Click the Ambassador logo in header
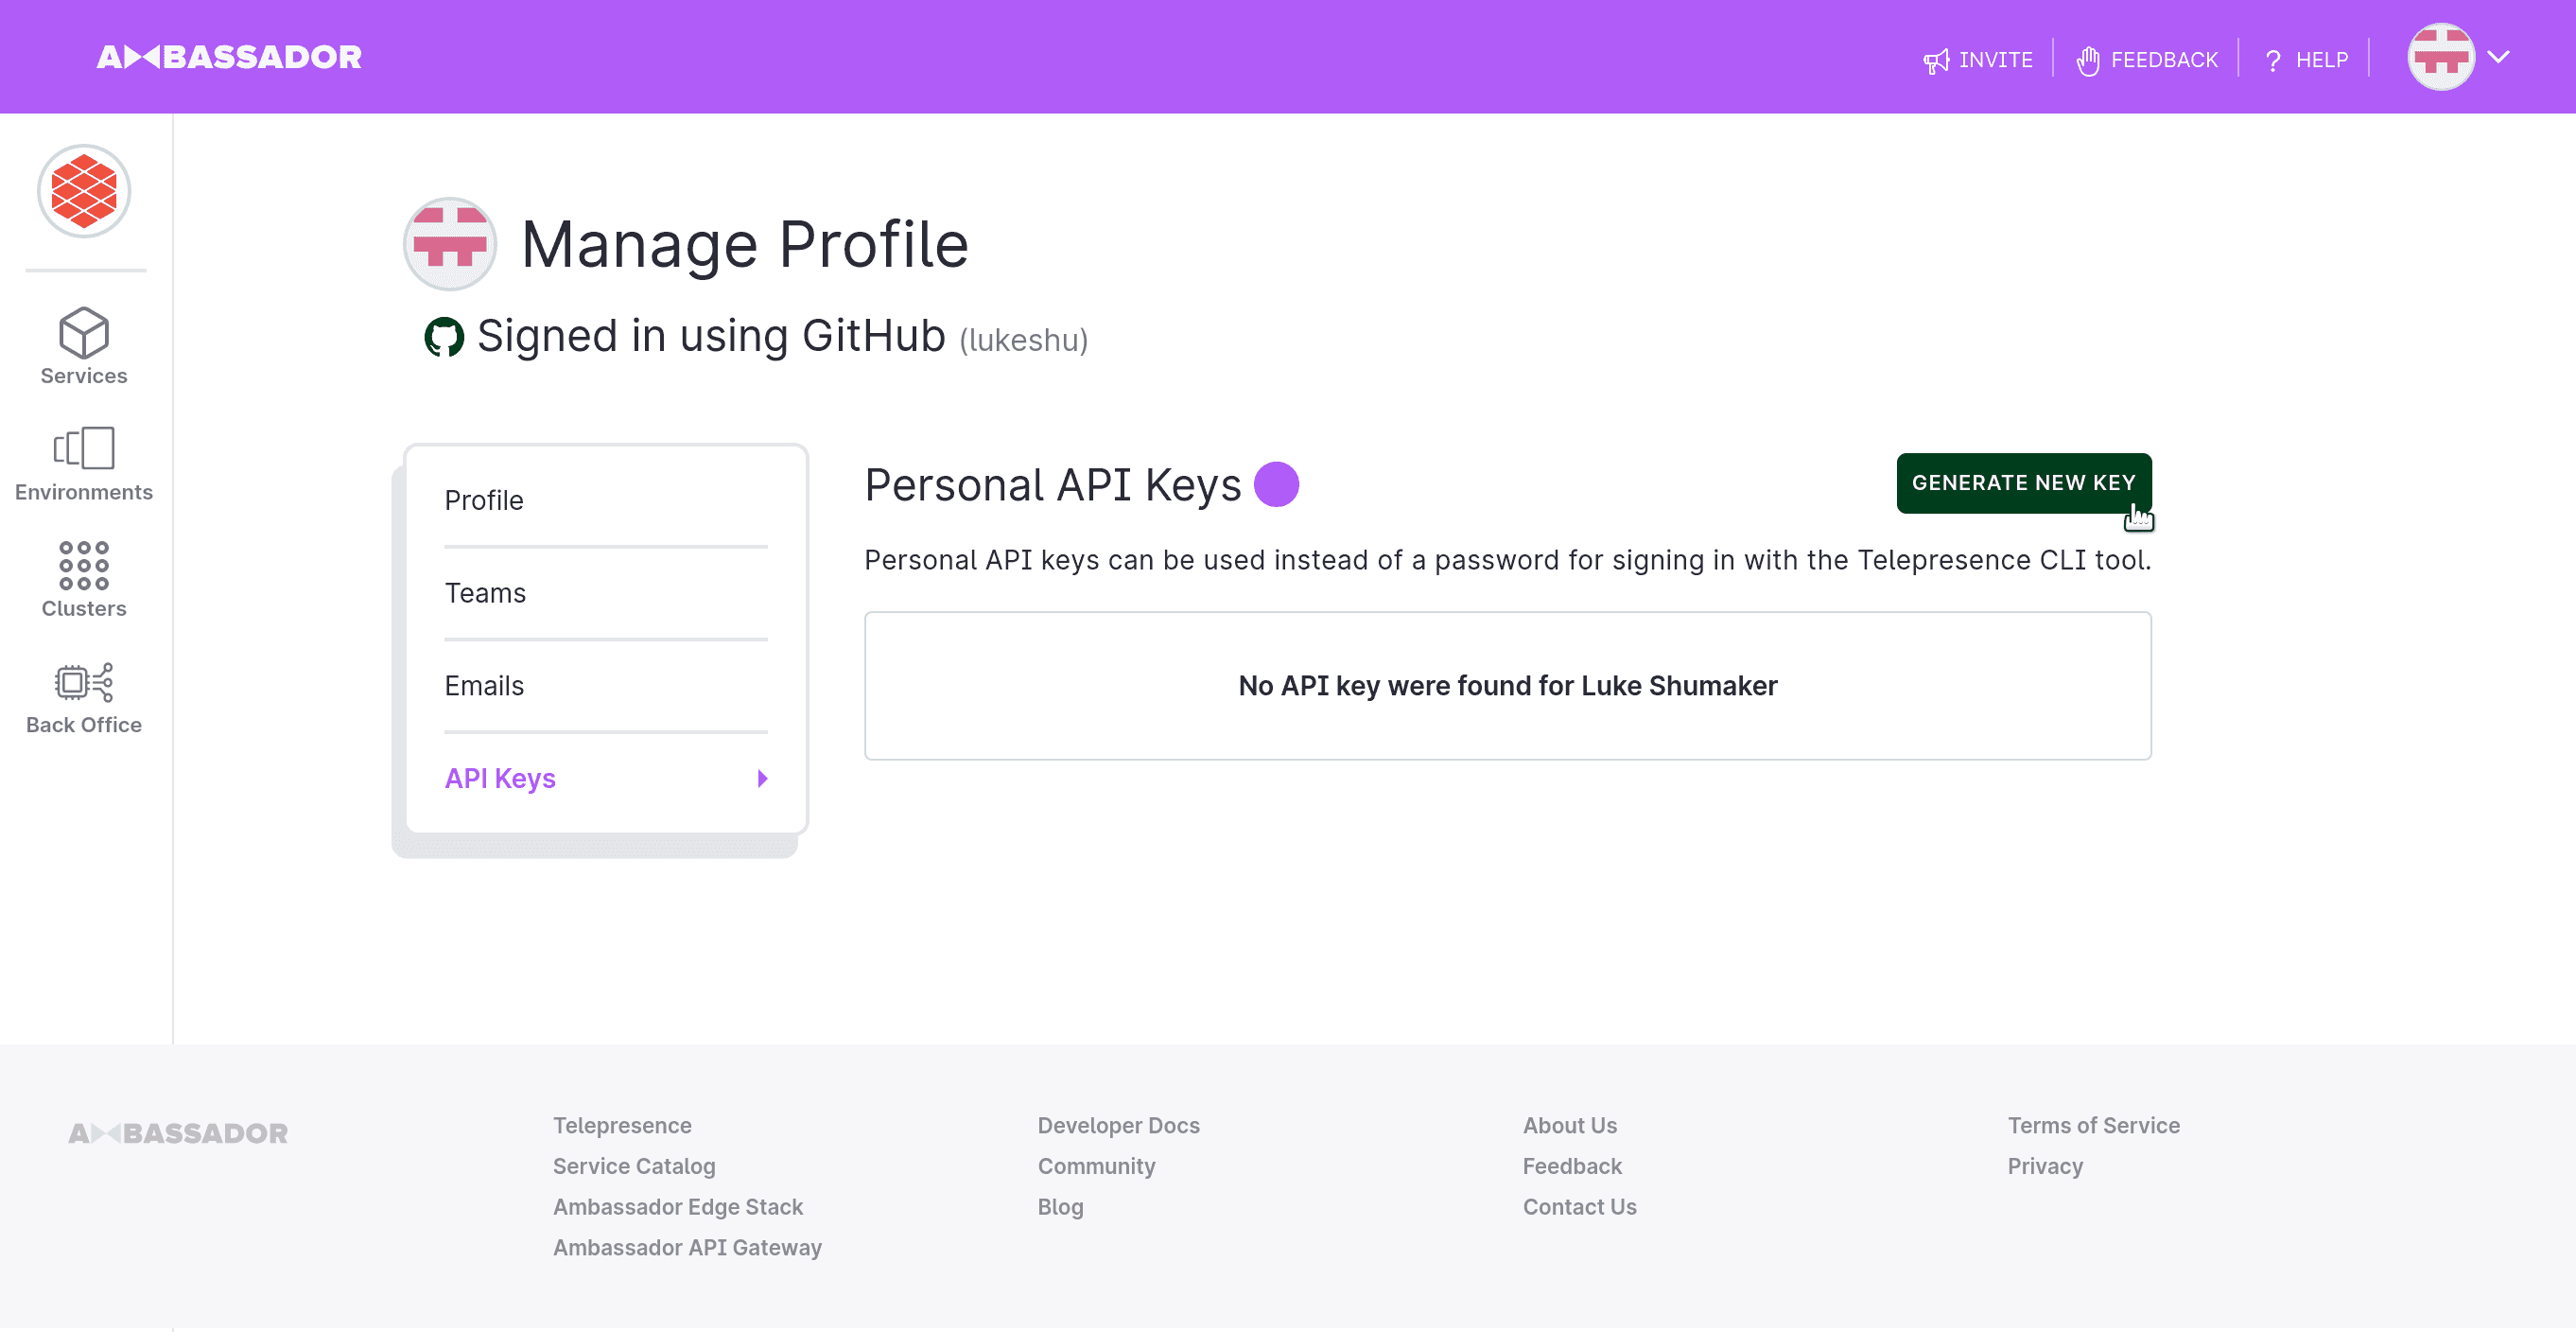This screenshot has height=1332, width=2576. tap(229, 57)
